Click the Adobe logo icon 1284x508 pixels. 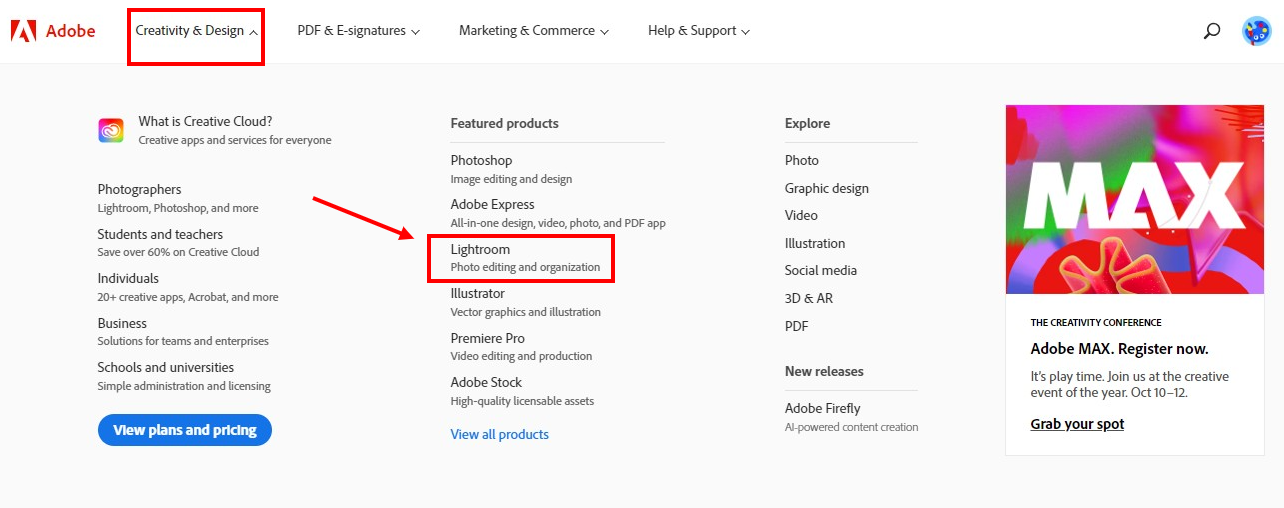[24, 31]
